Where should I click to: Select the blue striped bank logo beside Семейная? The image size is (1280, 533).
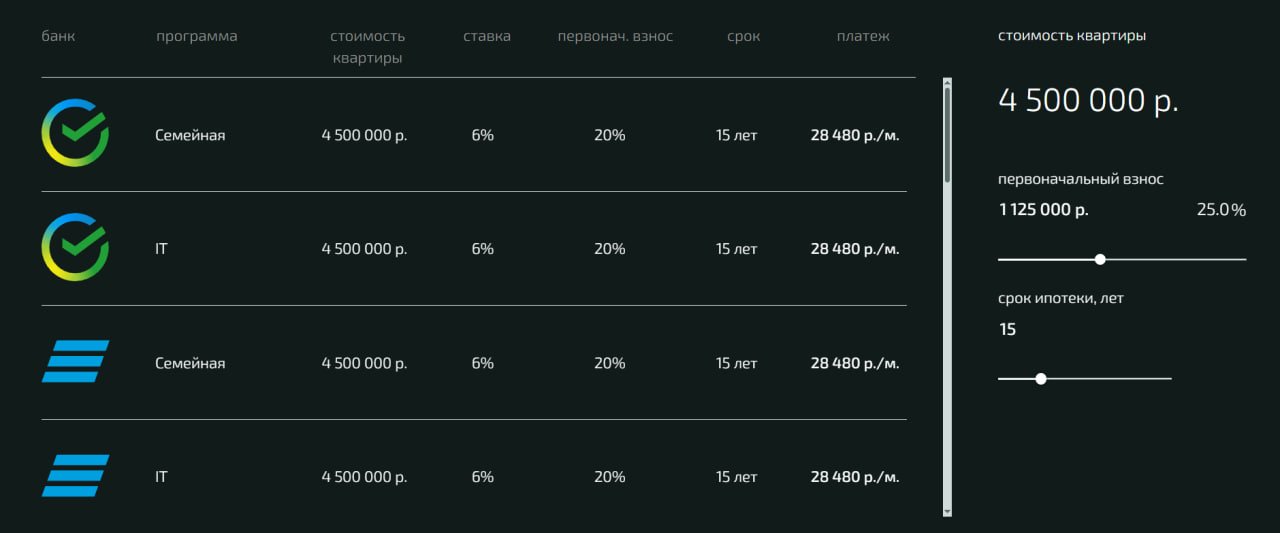tap(75, 361)
